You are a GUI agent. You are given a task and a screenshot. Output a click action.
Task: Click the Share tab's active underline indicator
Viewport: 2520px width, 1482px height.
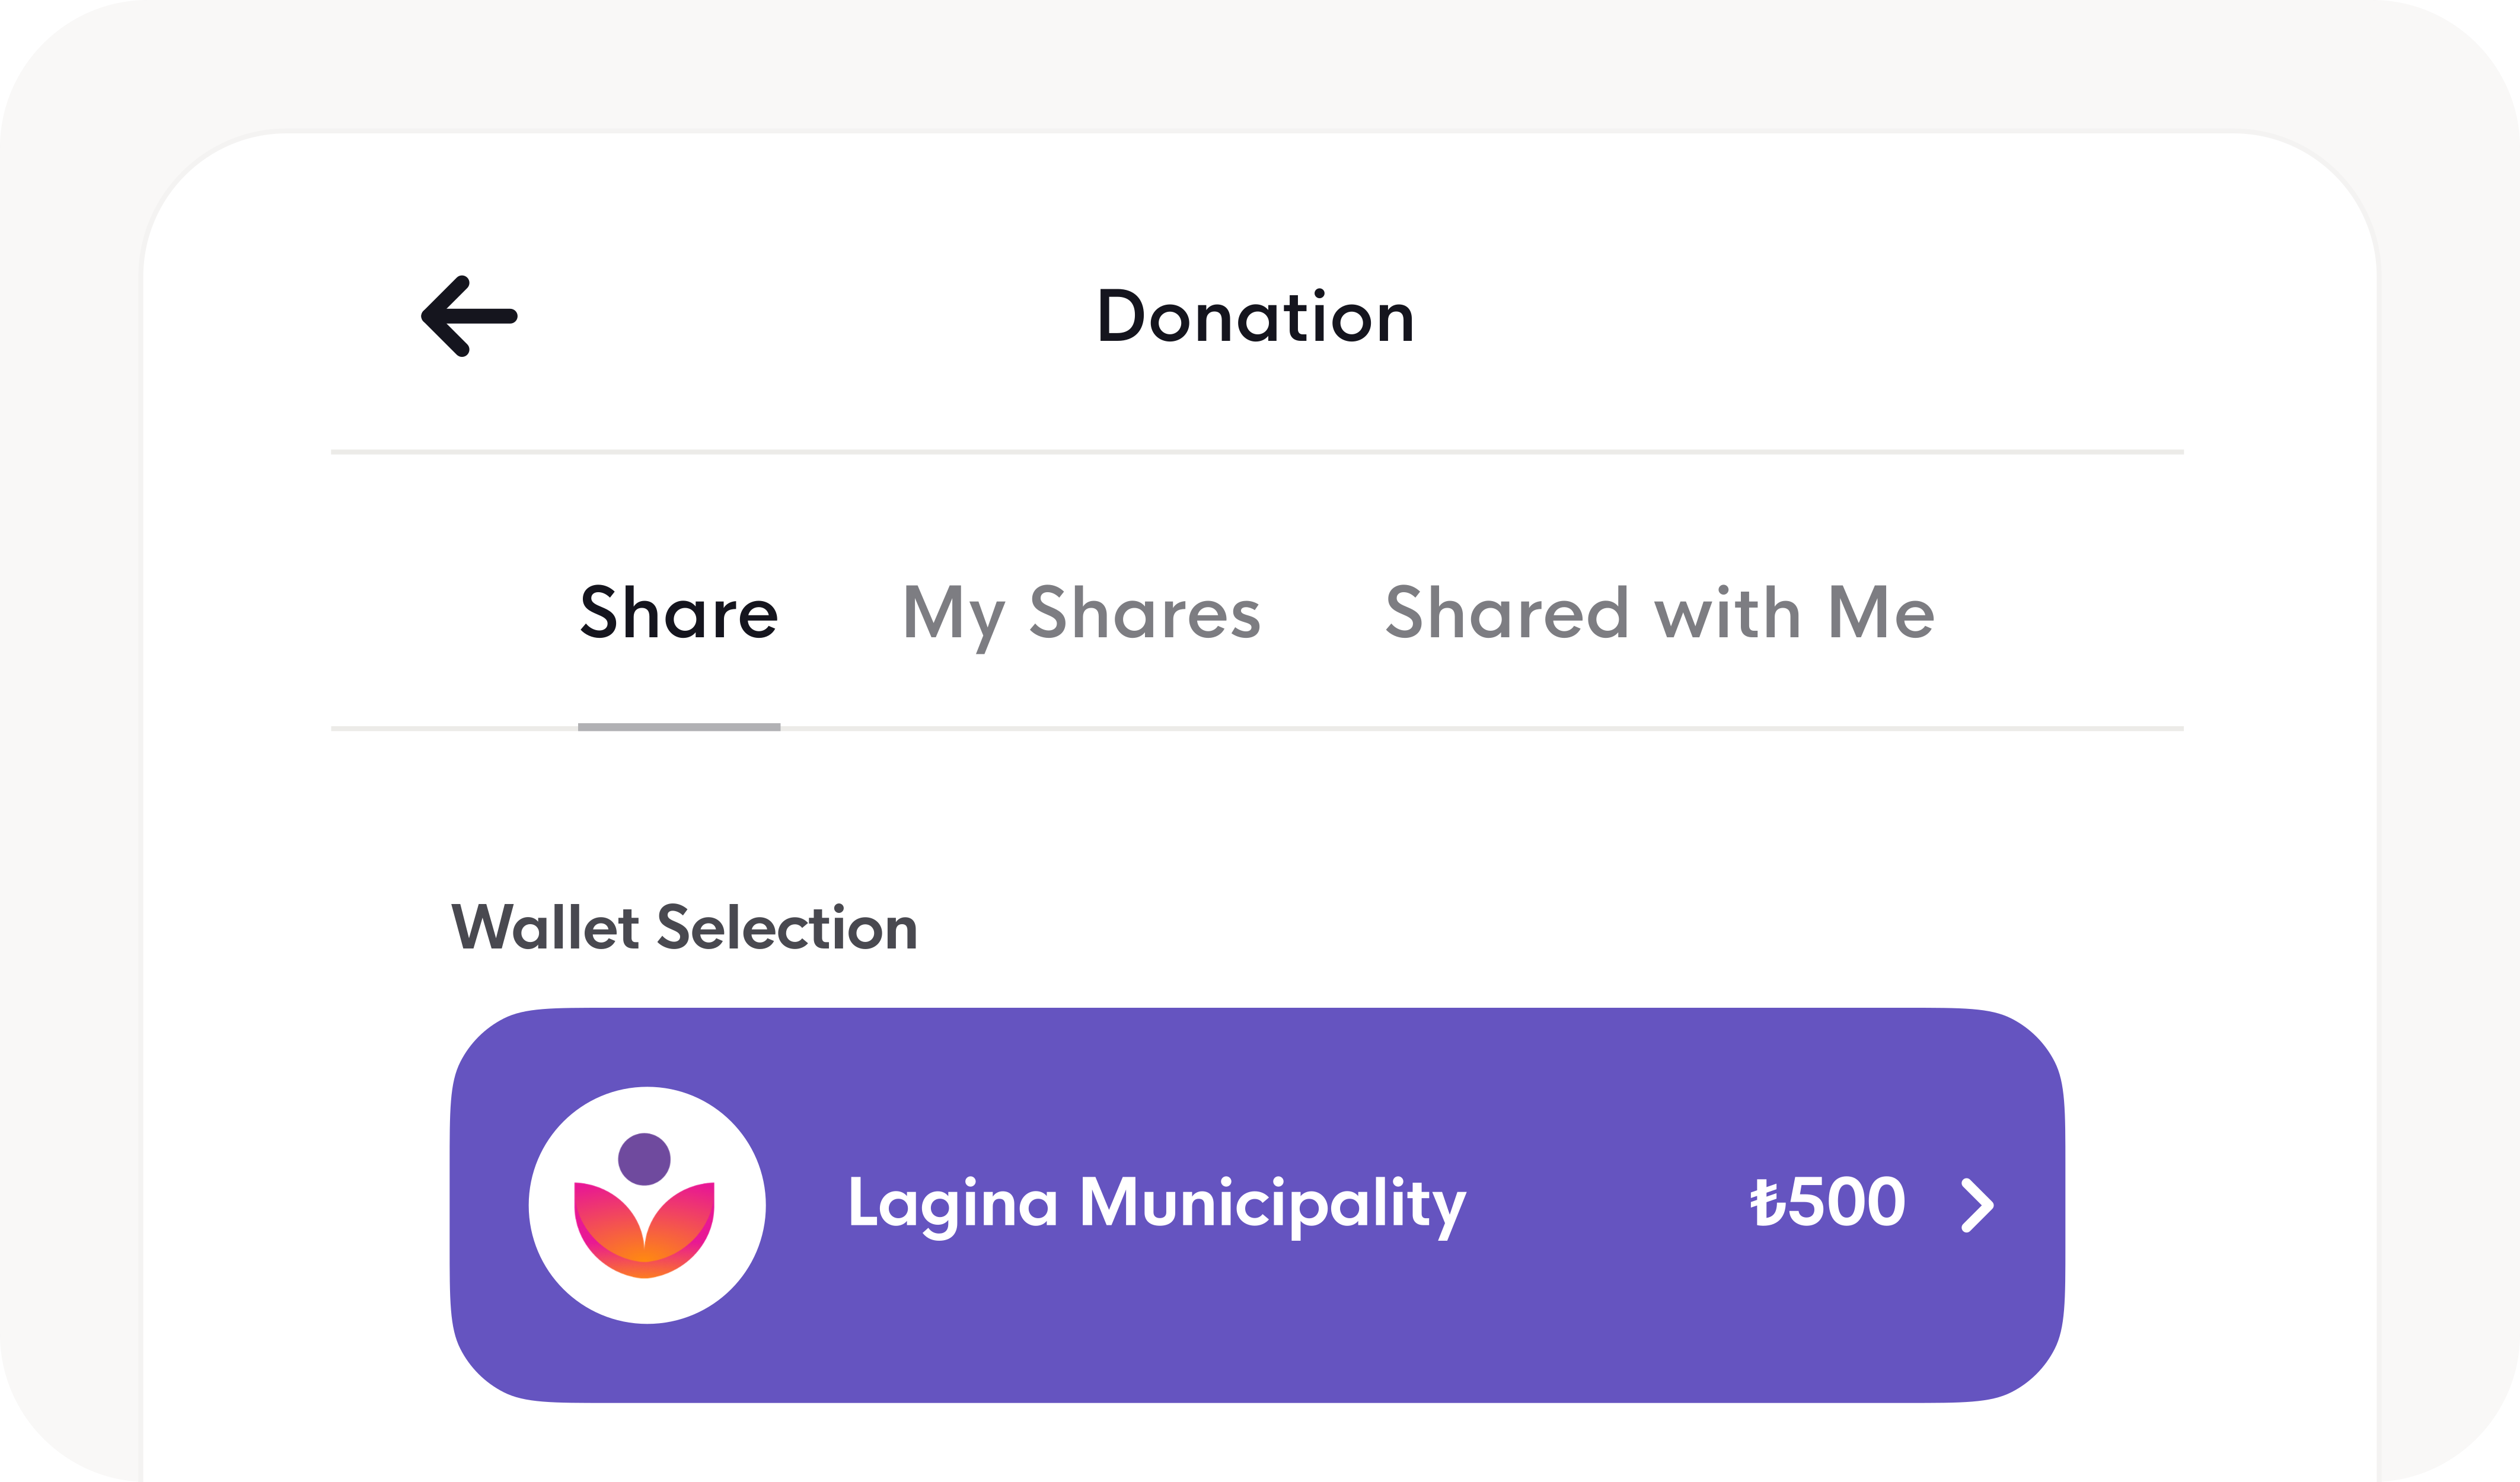pyautogui.click(x=679, y=727)
